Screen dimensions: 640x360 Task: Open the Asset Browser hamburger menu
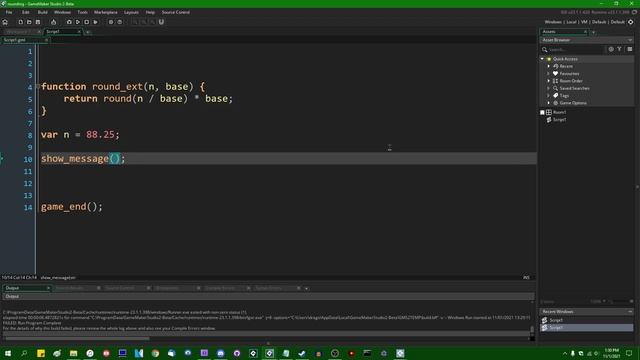630,49
